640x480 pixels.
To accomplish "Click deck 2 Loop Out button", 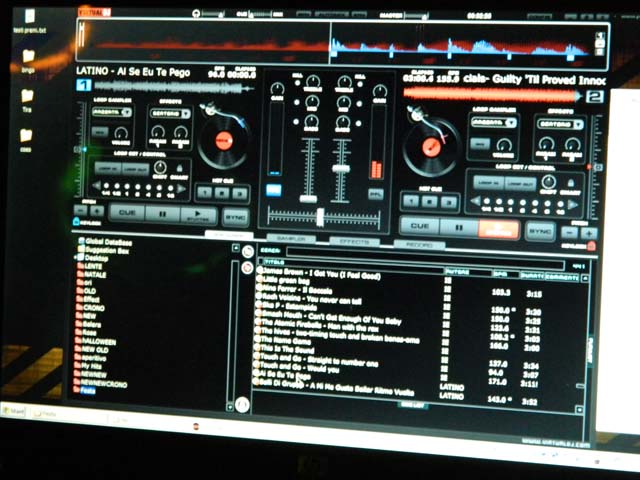I will click(x=521, y=184).
